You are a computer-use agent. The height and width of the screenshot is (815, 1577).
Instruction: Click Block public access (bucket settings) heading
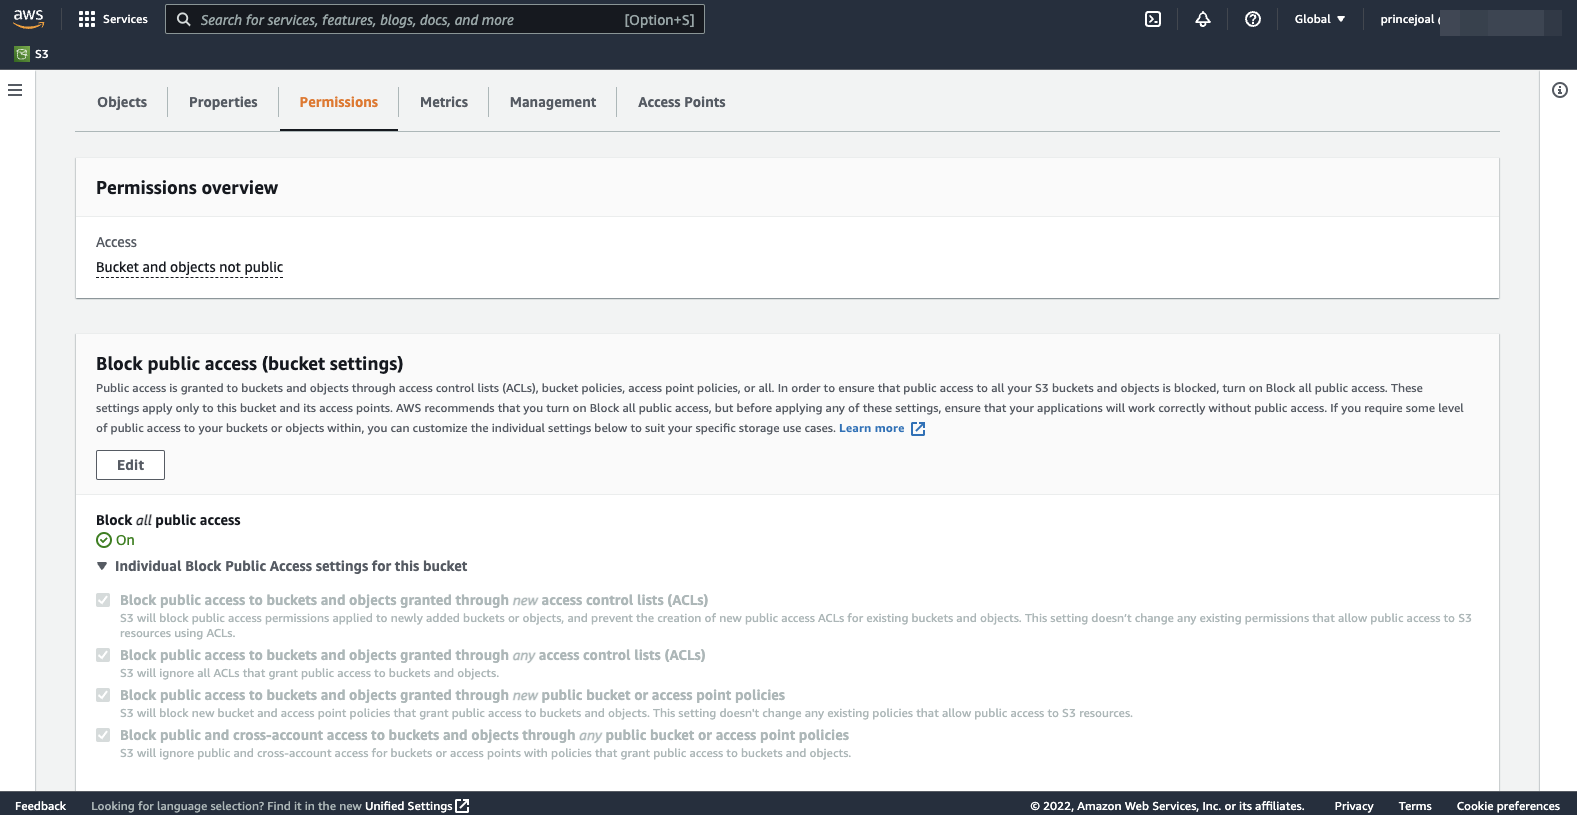point(250,364)
